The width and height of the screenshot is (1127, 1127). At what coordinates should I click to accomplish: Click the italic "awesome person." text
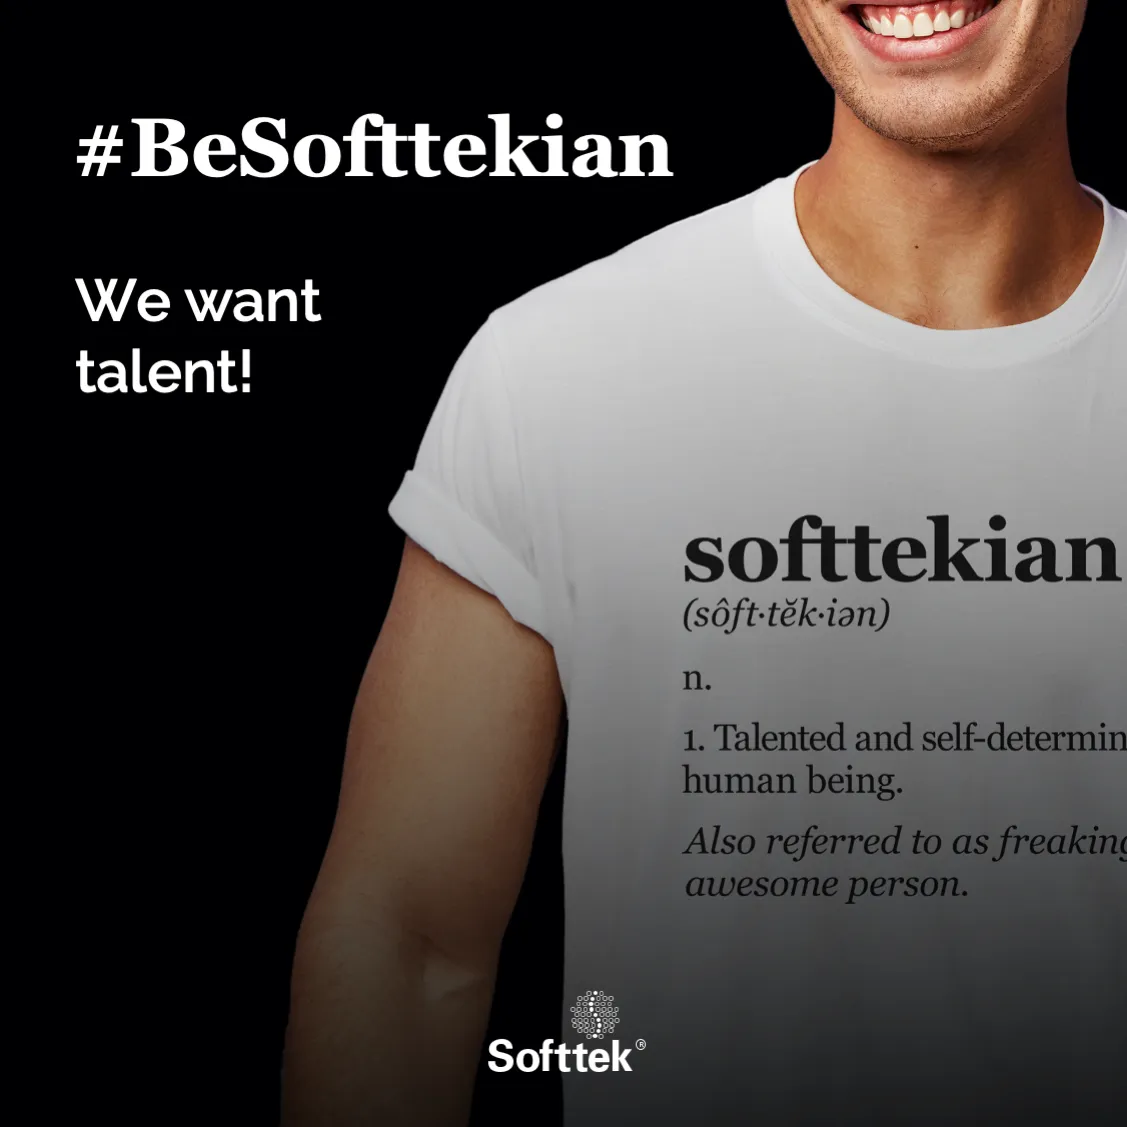827,884
